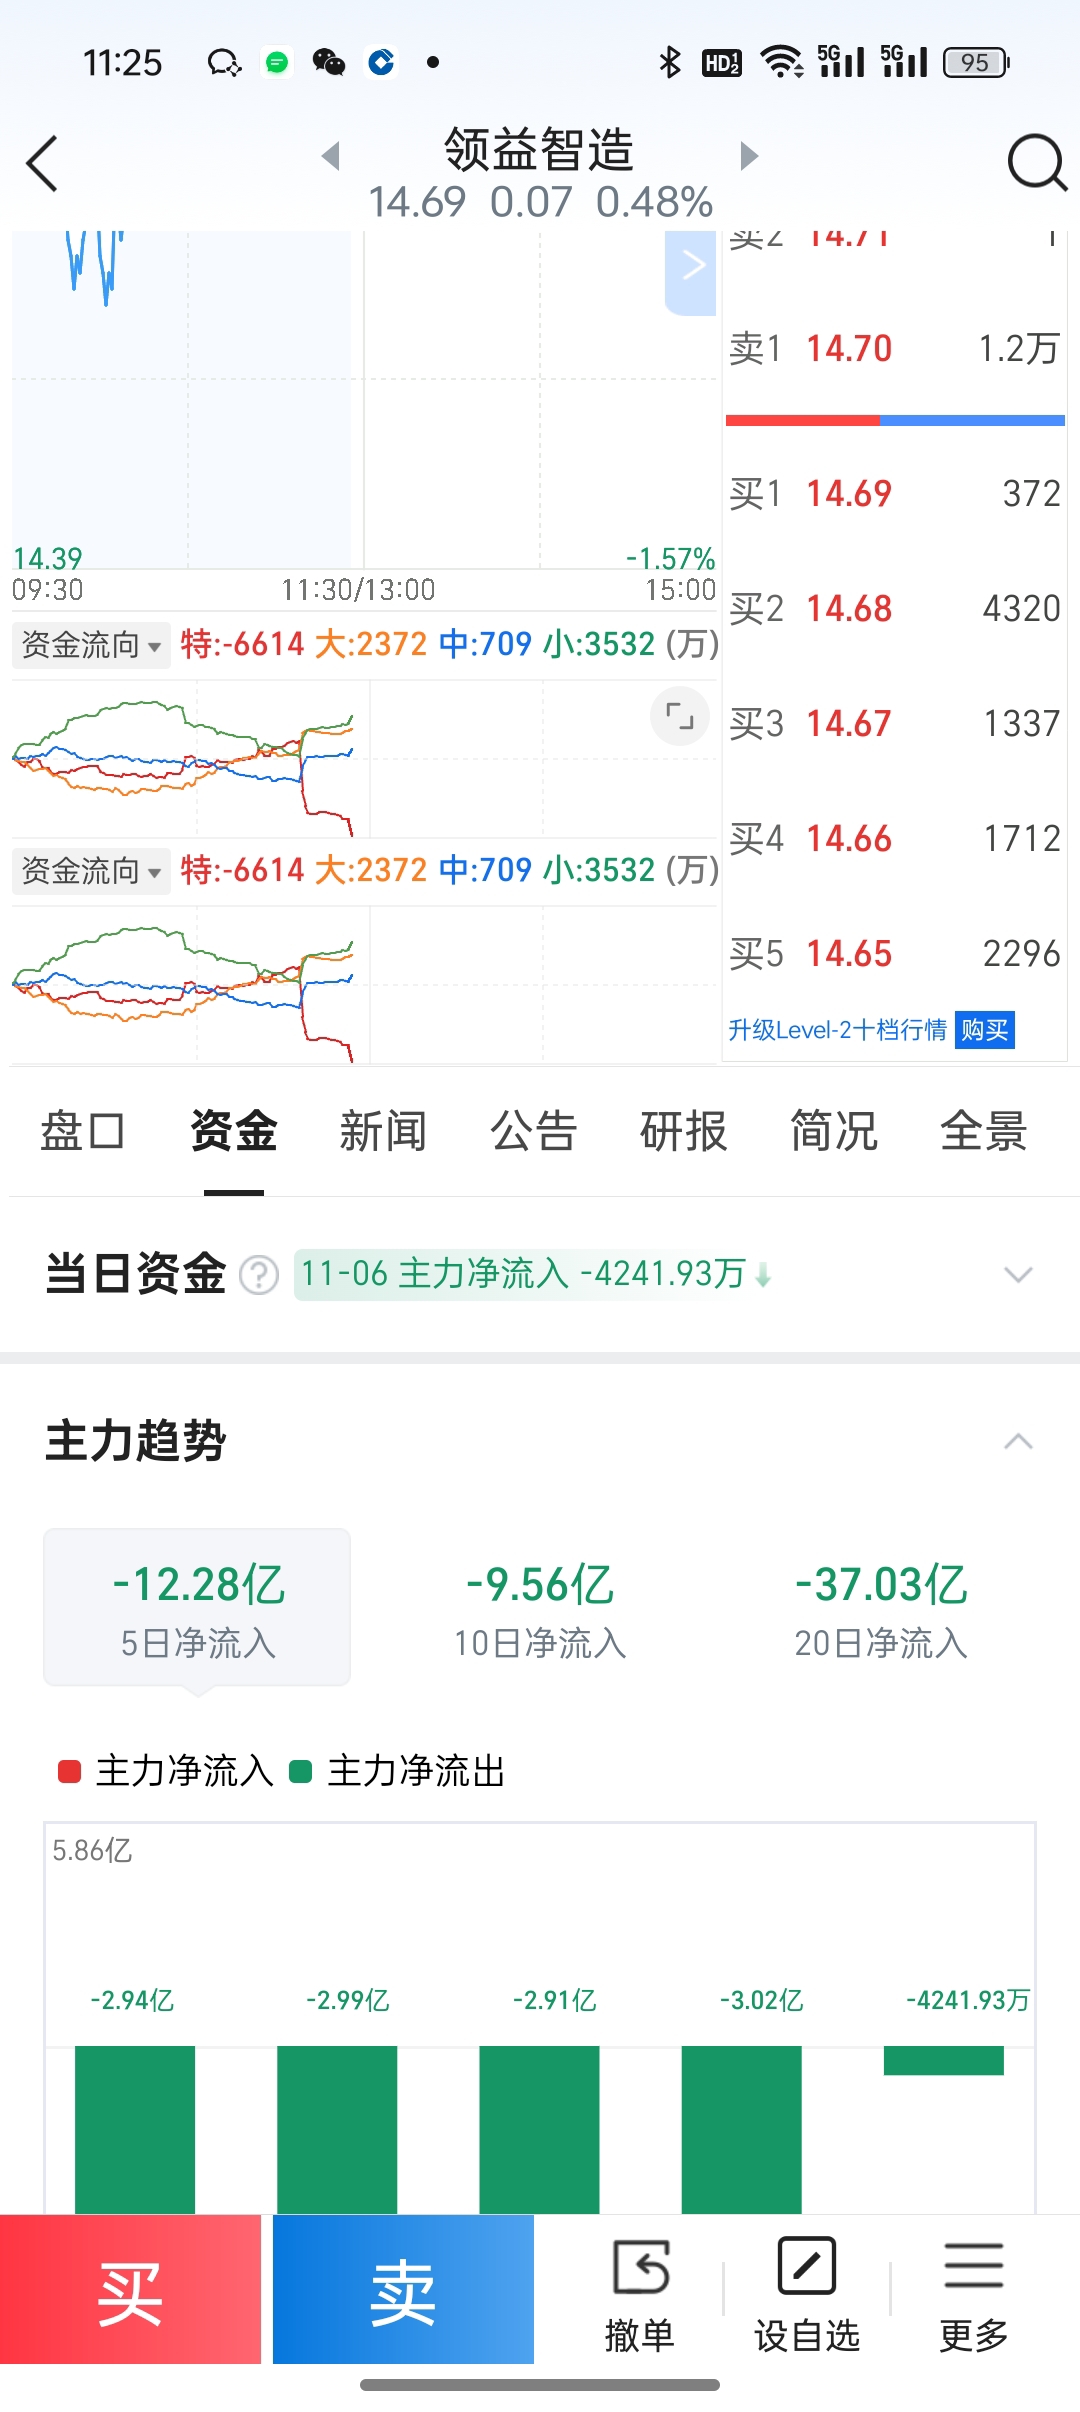Open the 公告 tab
The height and width of the screenshot is (2412, 1080).
coord(534,1132)
